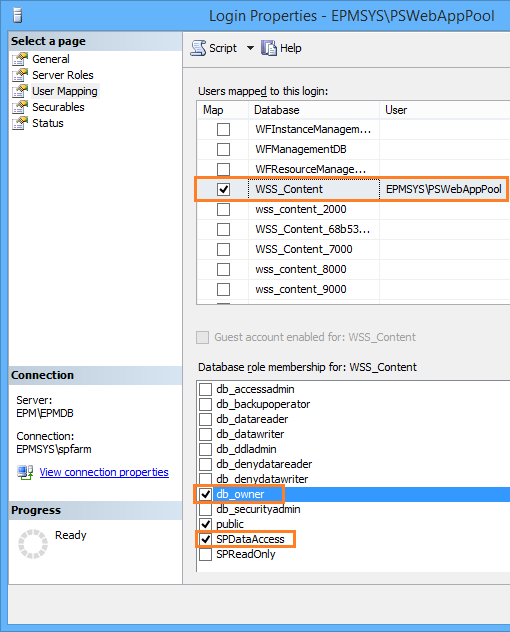Image resolution: width=510 pixels, height=632 pixels.
Task: Click the EPM\EPMDB server name text
Action: coord(45,414)
